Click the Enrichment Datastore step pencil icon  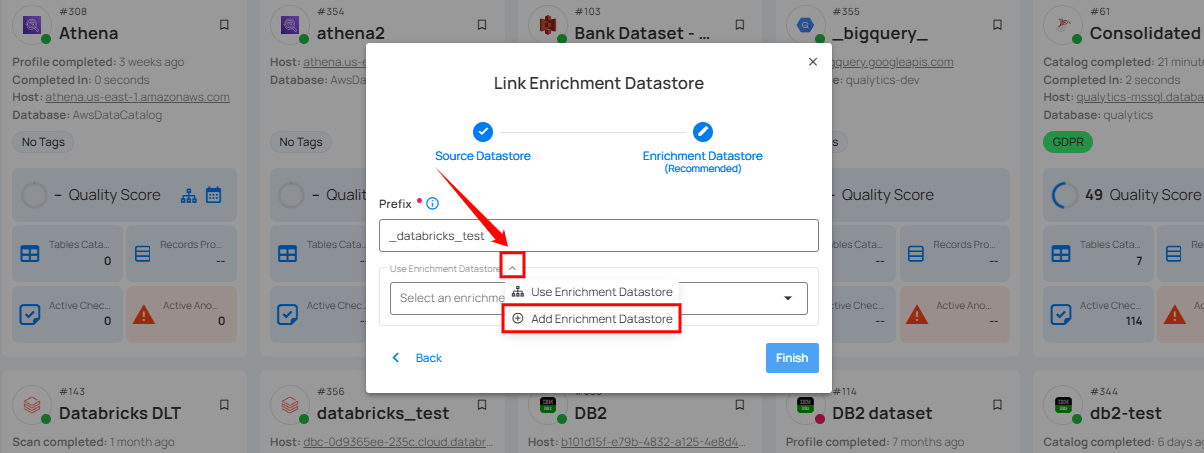click(x=703, y=131)
